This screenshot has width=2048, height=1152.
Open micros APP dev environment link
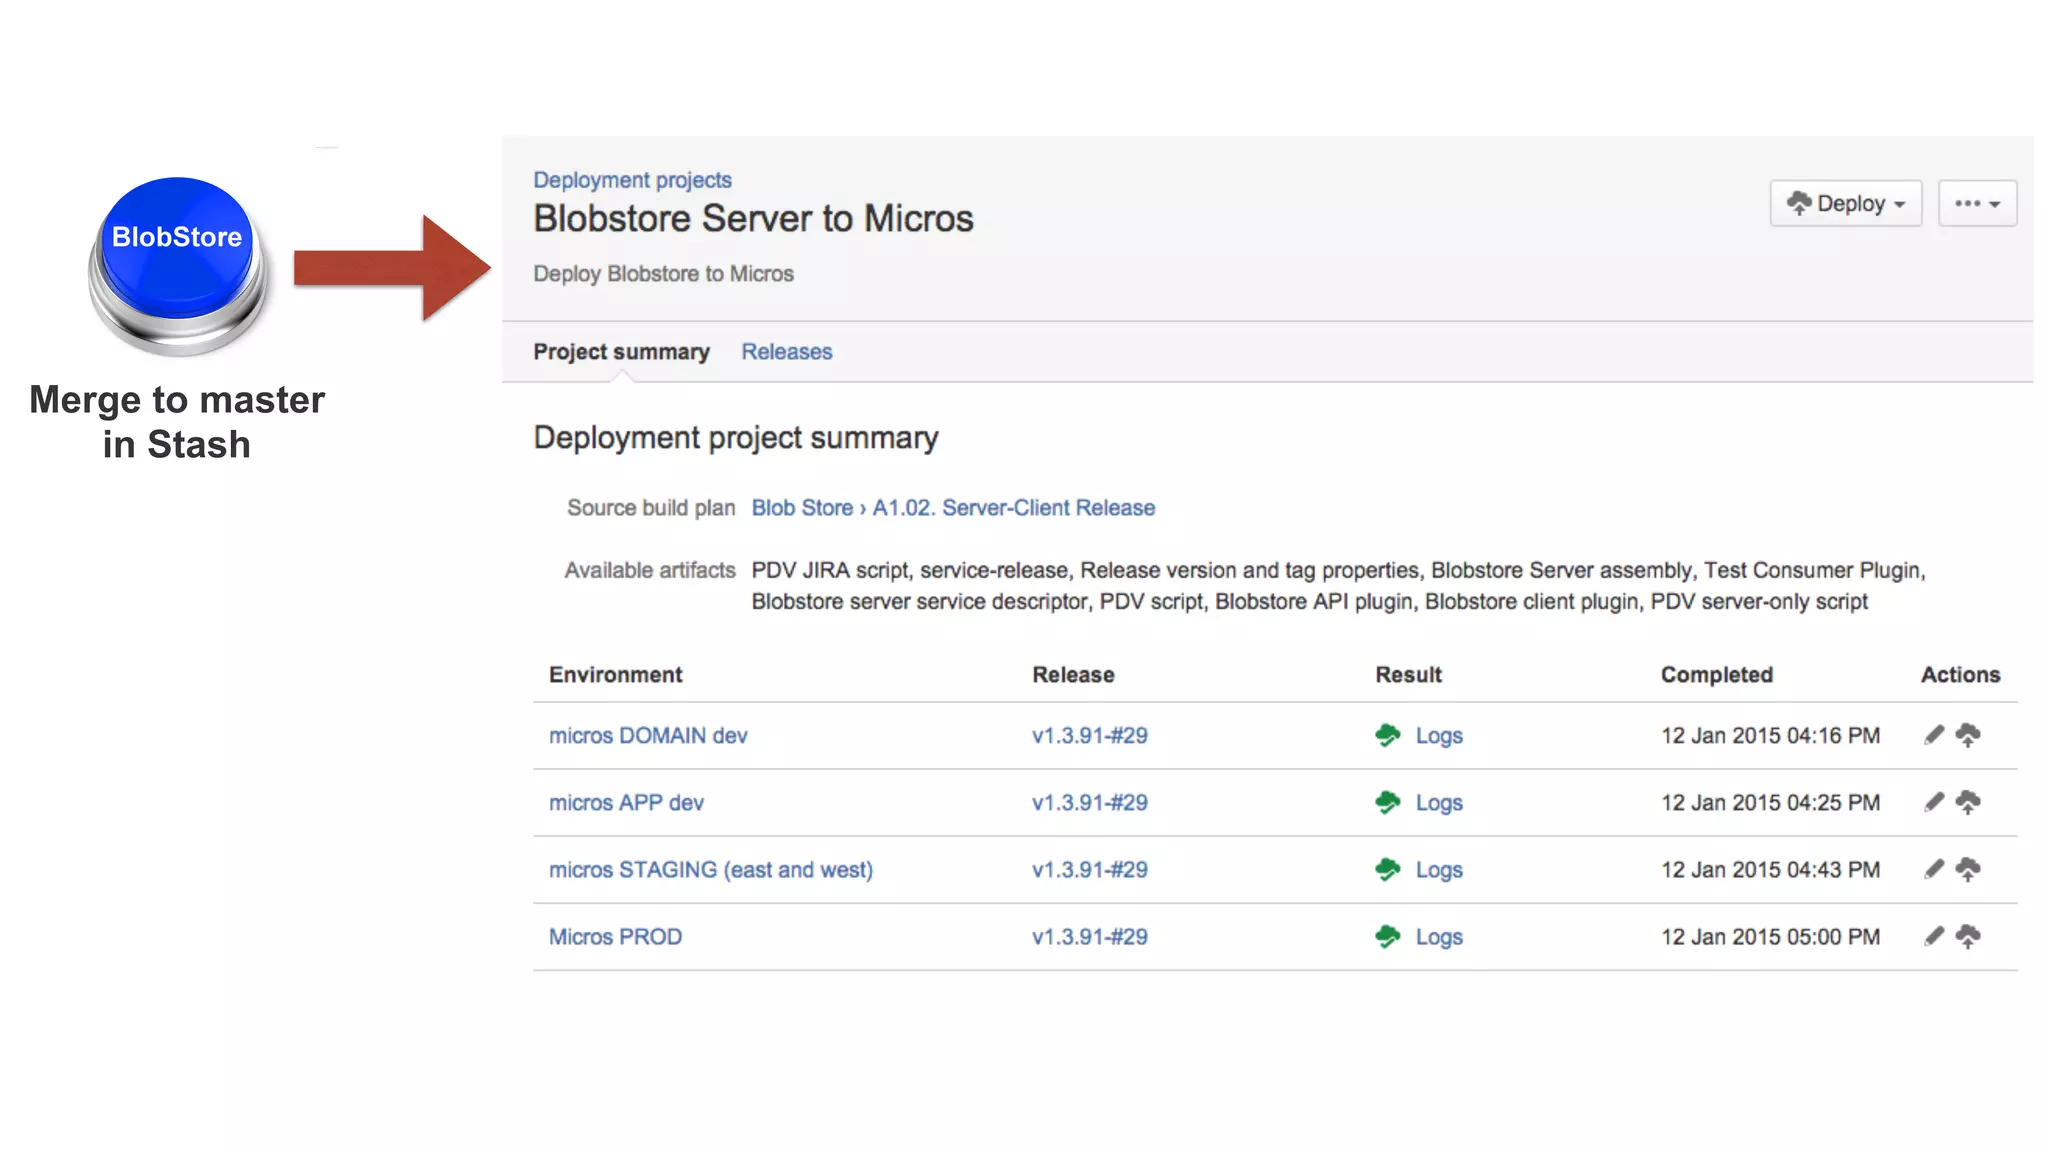pyautogui.click(x=626, y=803)
